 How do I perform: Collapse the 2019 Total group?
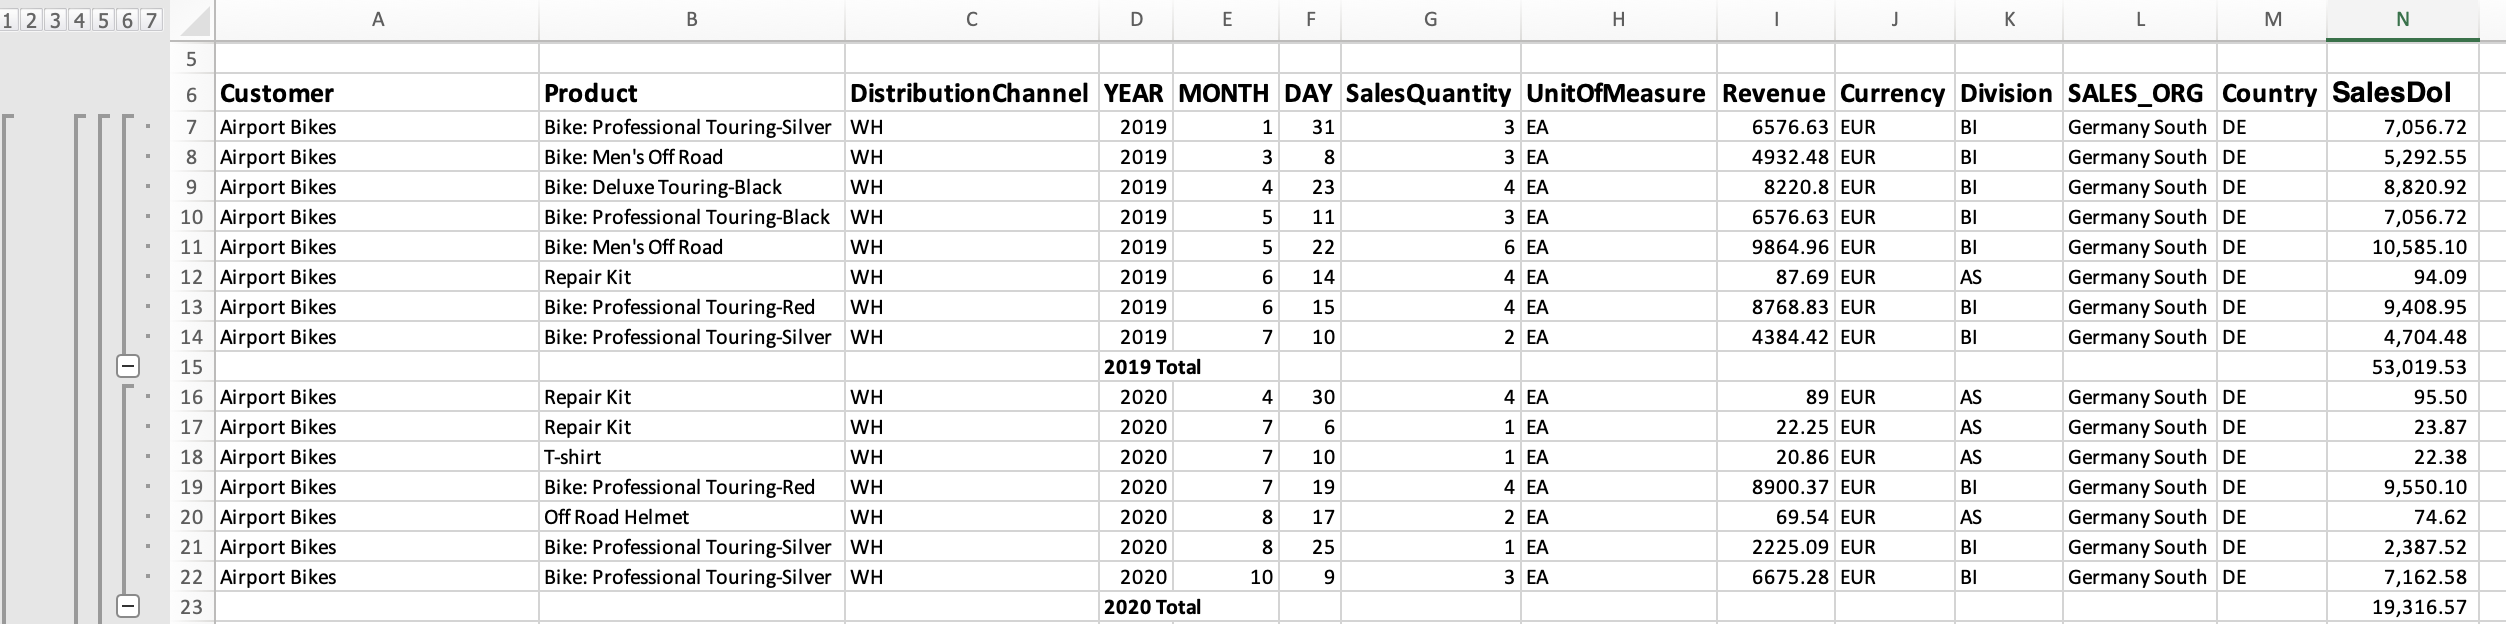pyautogui.click(x=128, y=366)
